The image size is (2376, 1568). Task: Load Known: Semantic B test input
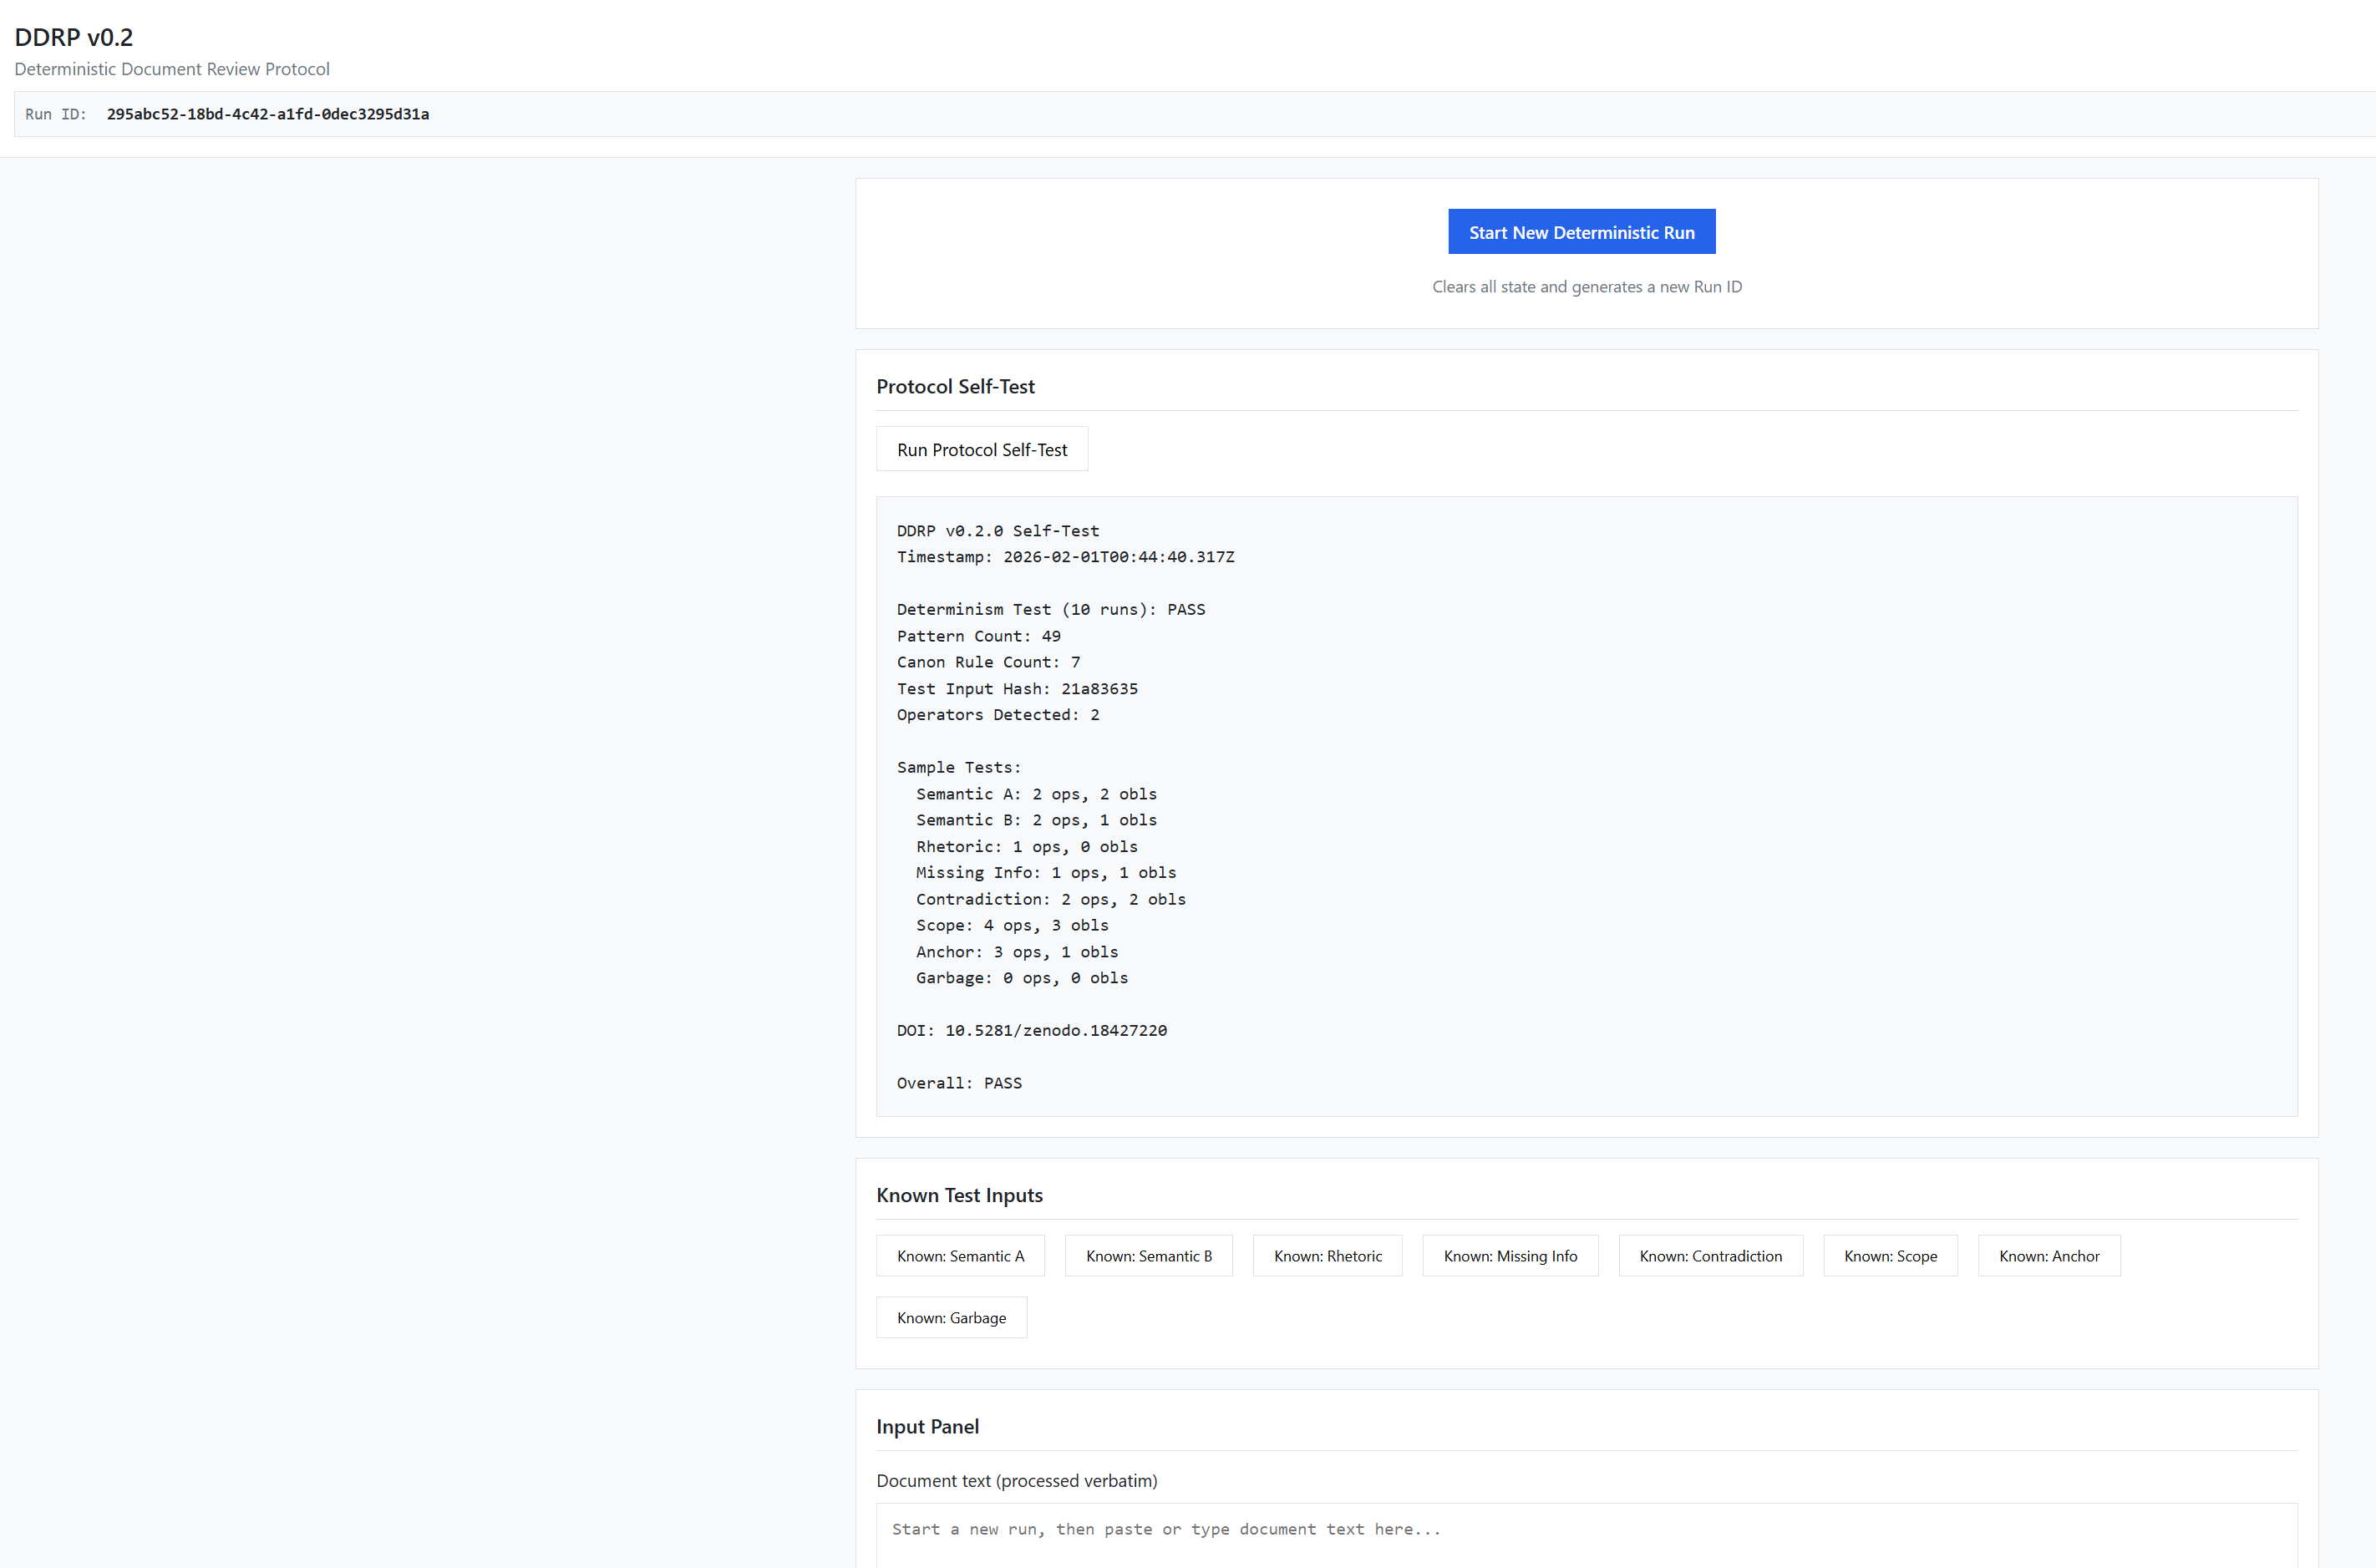(1148, 1256)
